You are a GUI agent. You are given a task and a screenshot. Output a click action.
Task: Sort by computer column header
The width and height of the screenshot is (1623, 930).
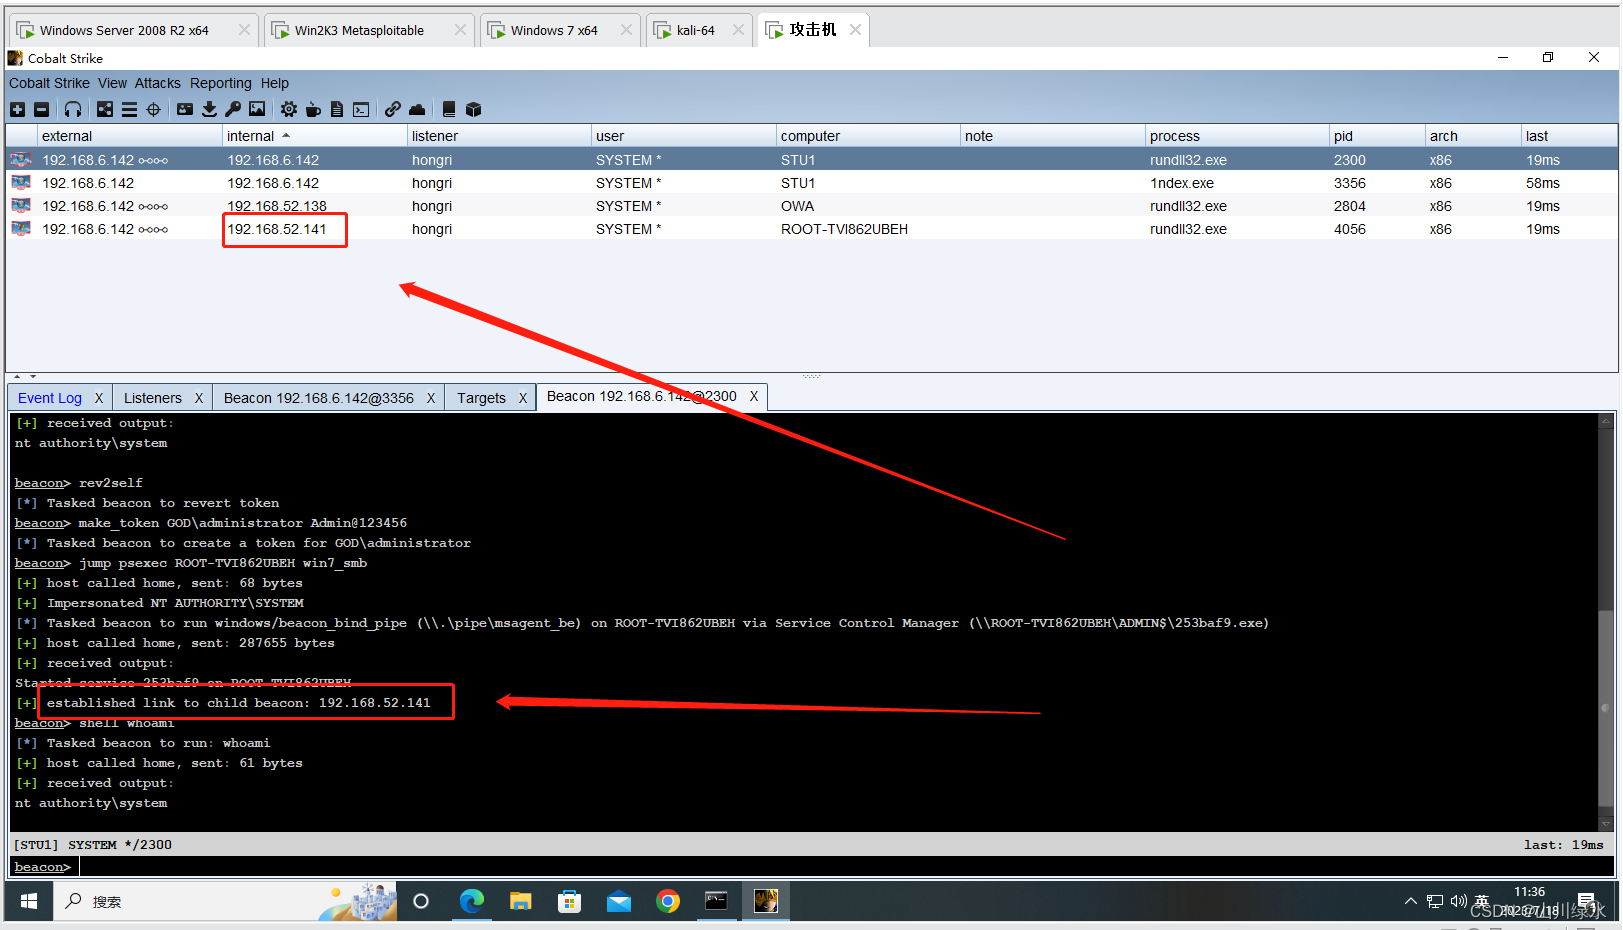[x=869, y=136]
